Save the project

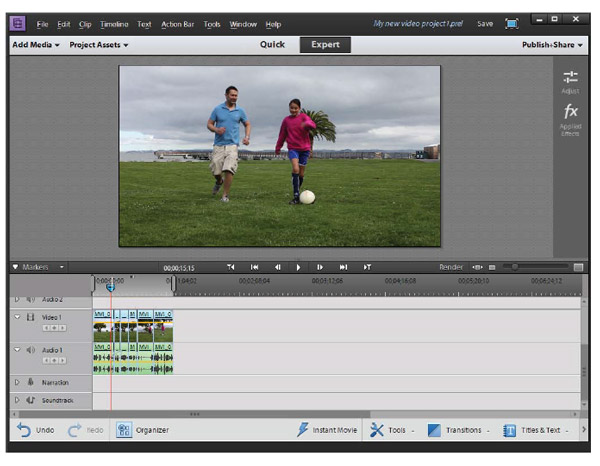485,24
